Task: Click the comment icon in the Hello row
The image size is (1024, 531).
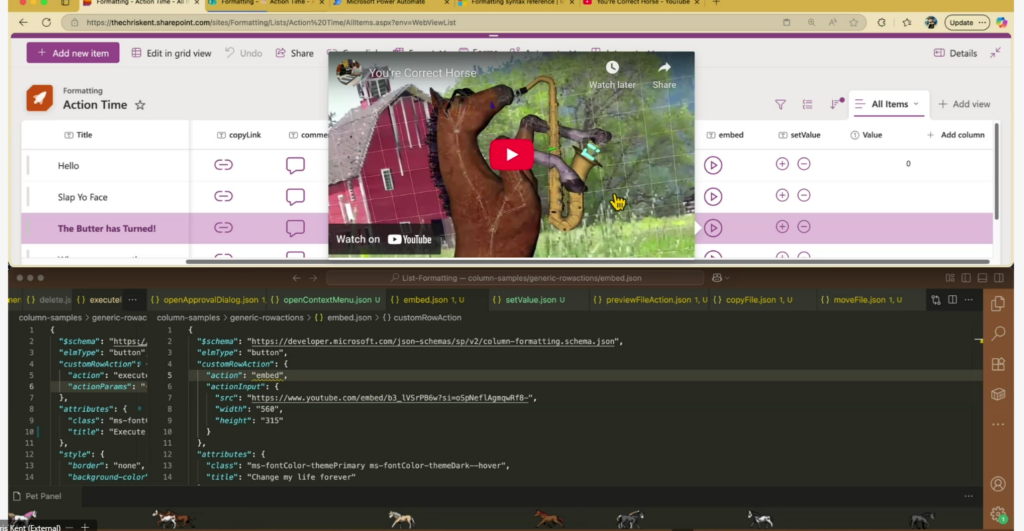Action: [x=295, y=165]
